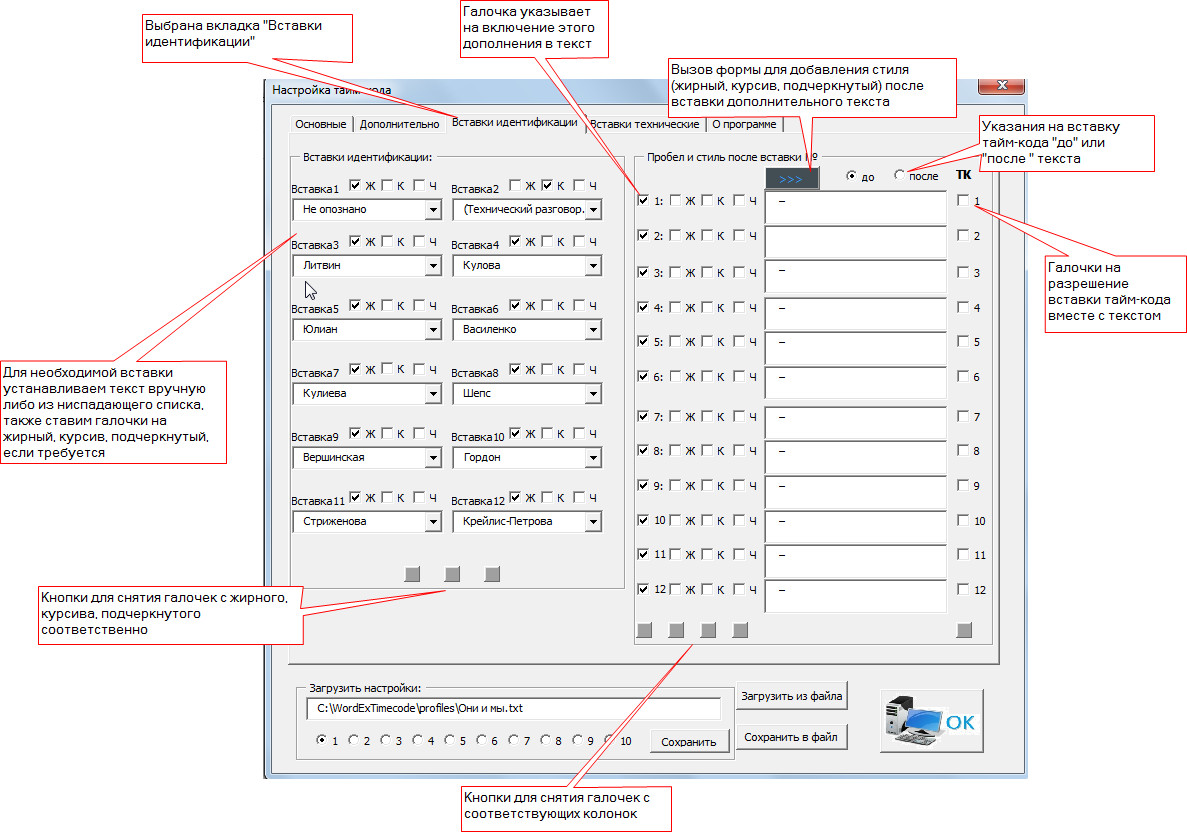Image resolution: width=1187 pixels, height=832 pixels.
Task: Clear italic checkmarks button under identification inserts
Action: [x=452, y=574]
